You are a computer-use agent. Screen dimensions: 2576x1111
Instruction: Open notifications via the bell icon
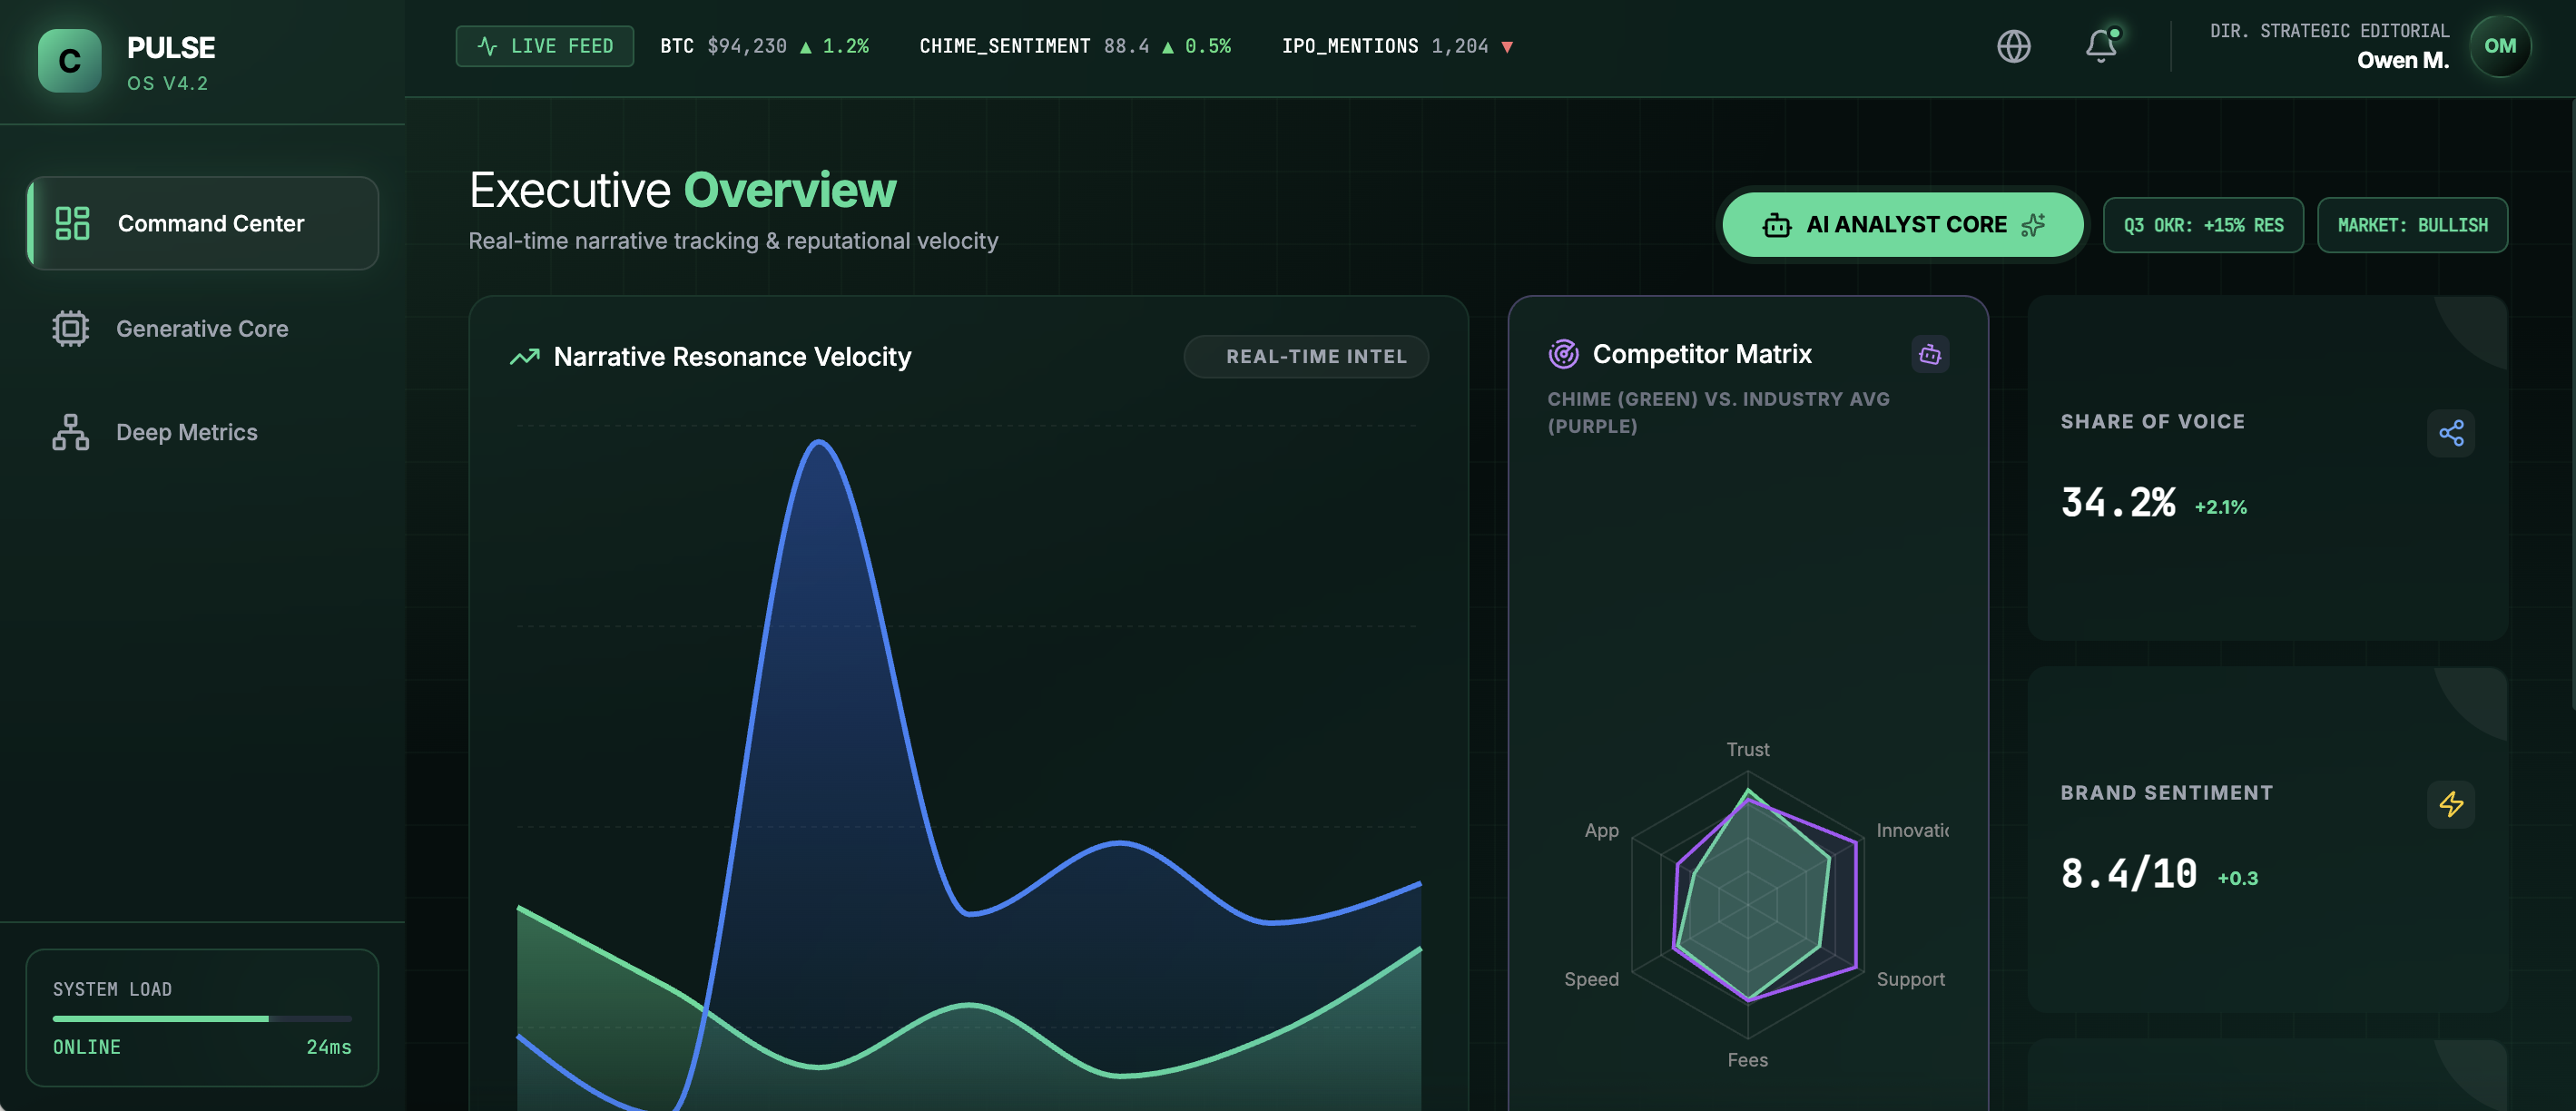click(2100, 46)
